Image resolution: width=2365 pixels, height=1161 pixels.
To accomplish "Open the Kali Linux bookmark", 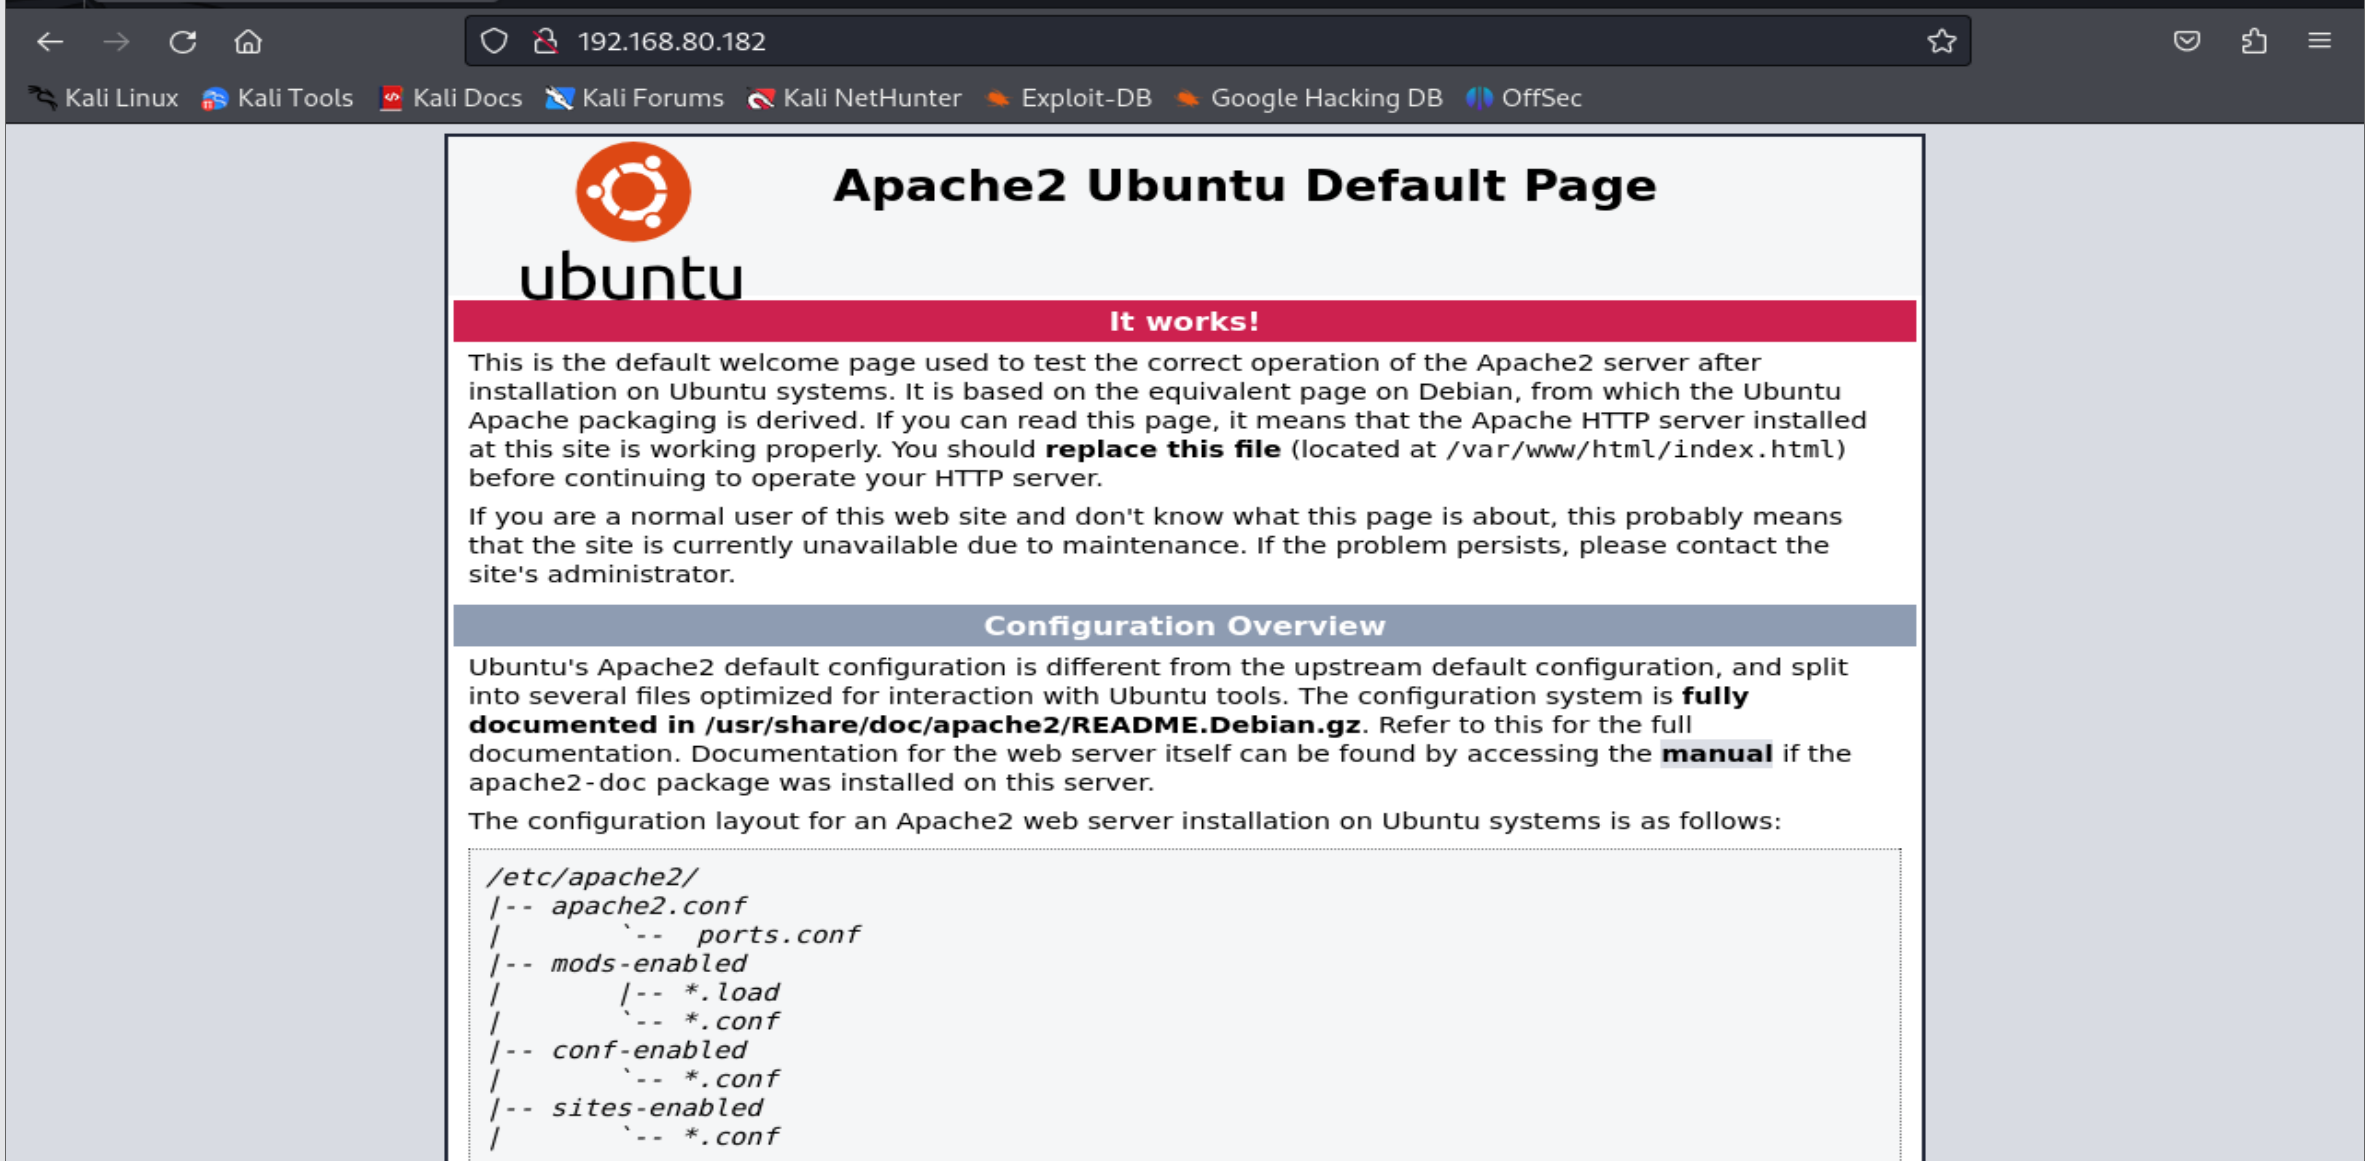I will [x=104, y=98].
